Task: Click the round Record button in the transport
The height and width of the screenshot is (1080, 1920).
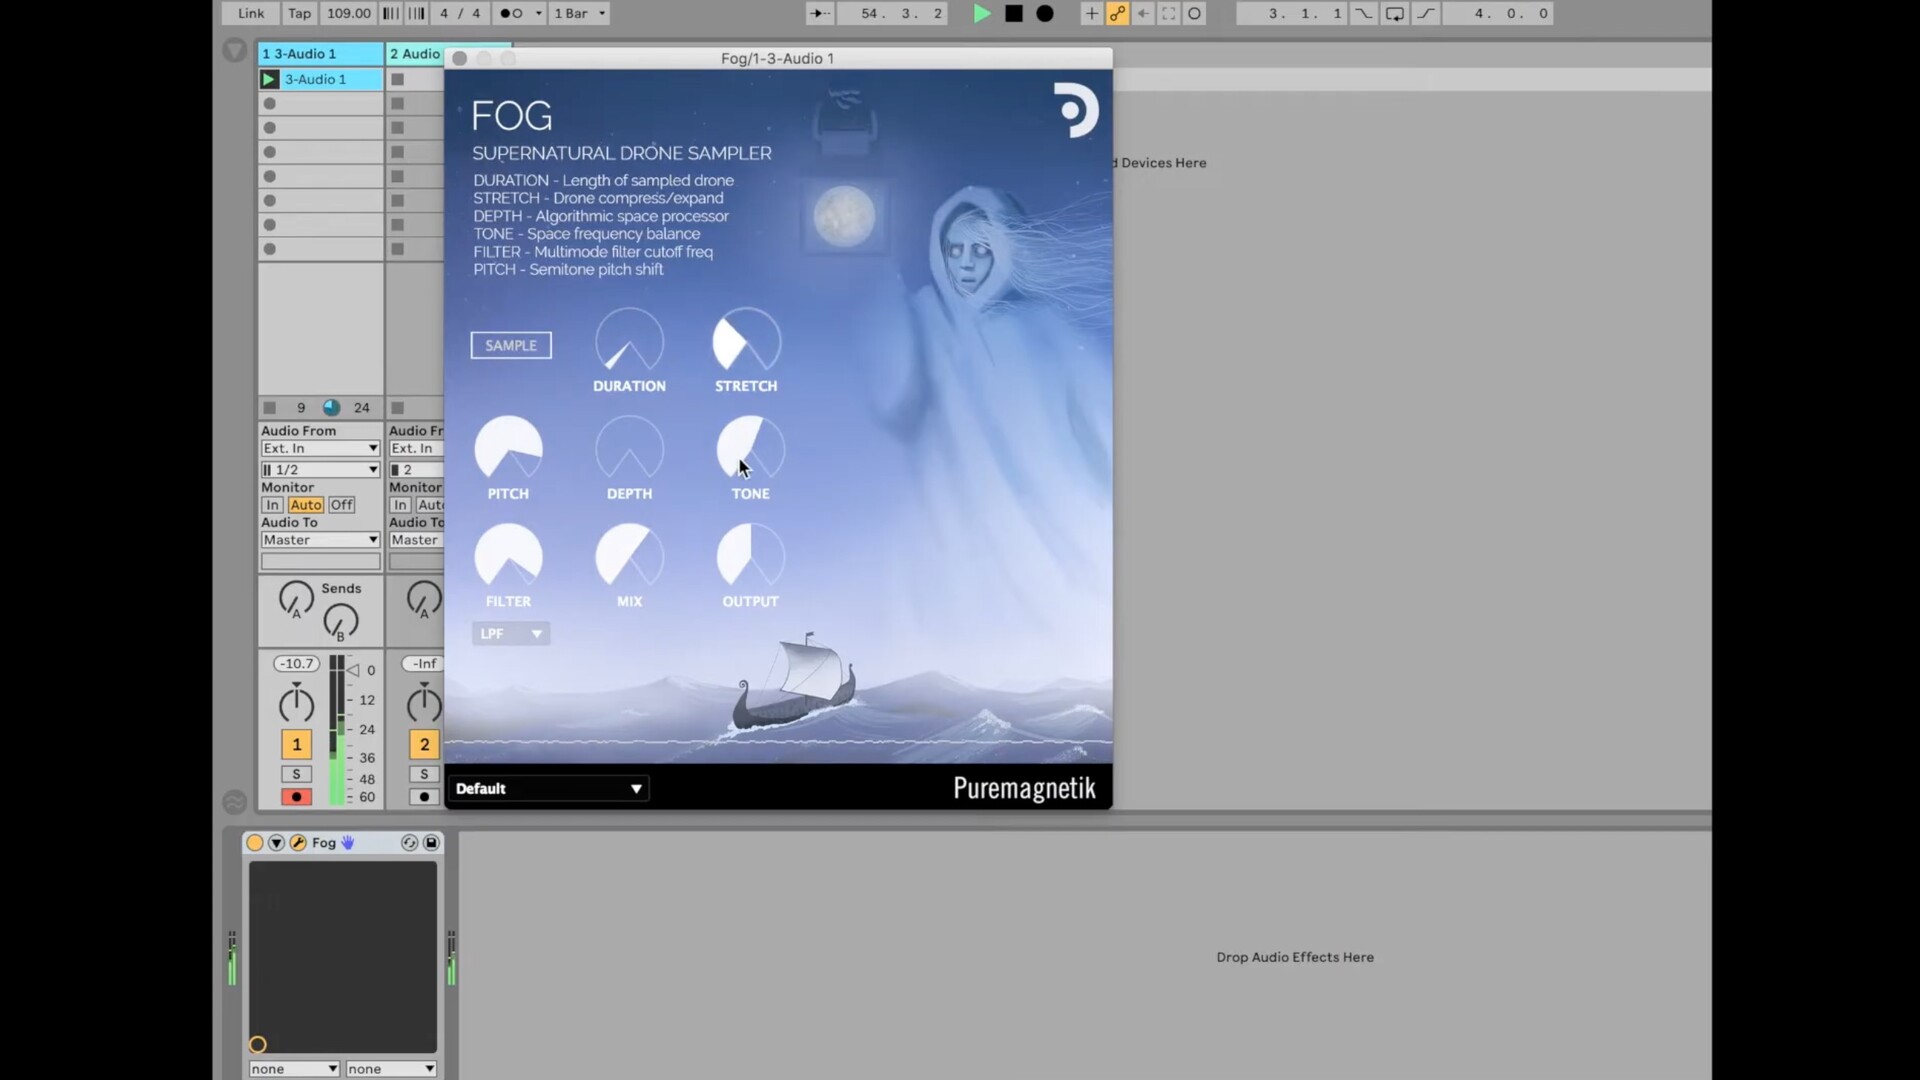Action: (1045, 13)
